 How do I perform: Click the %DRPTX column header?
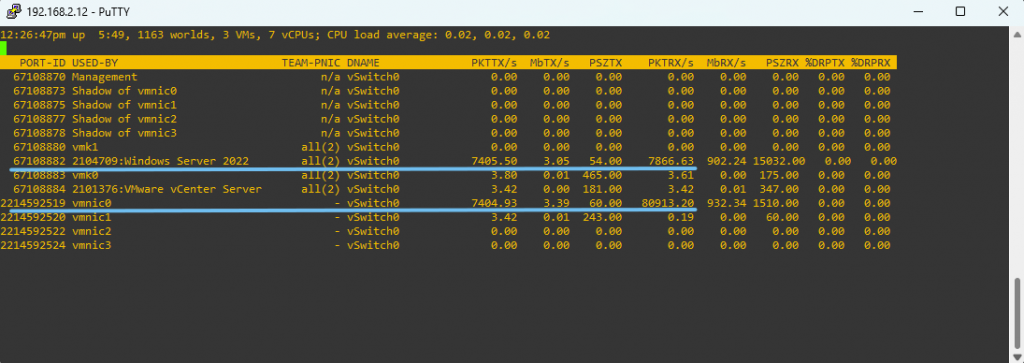[825, 63]
